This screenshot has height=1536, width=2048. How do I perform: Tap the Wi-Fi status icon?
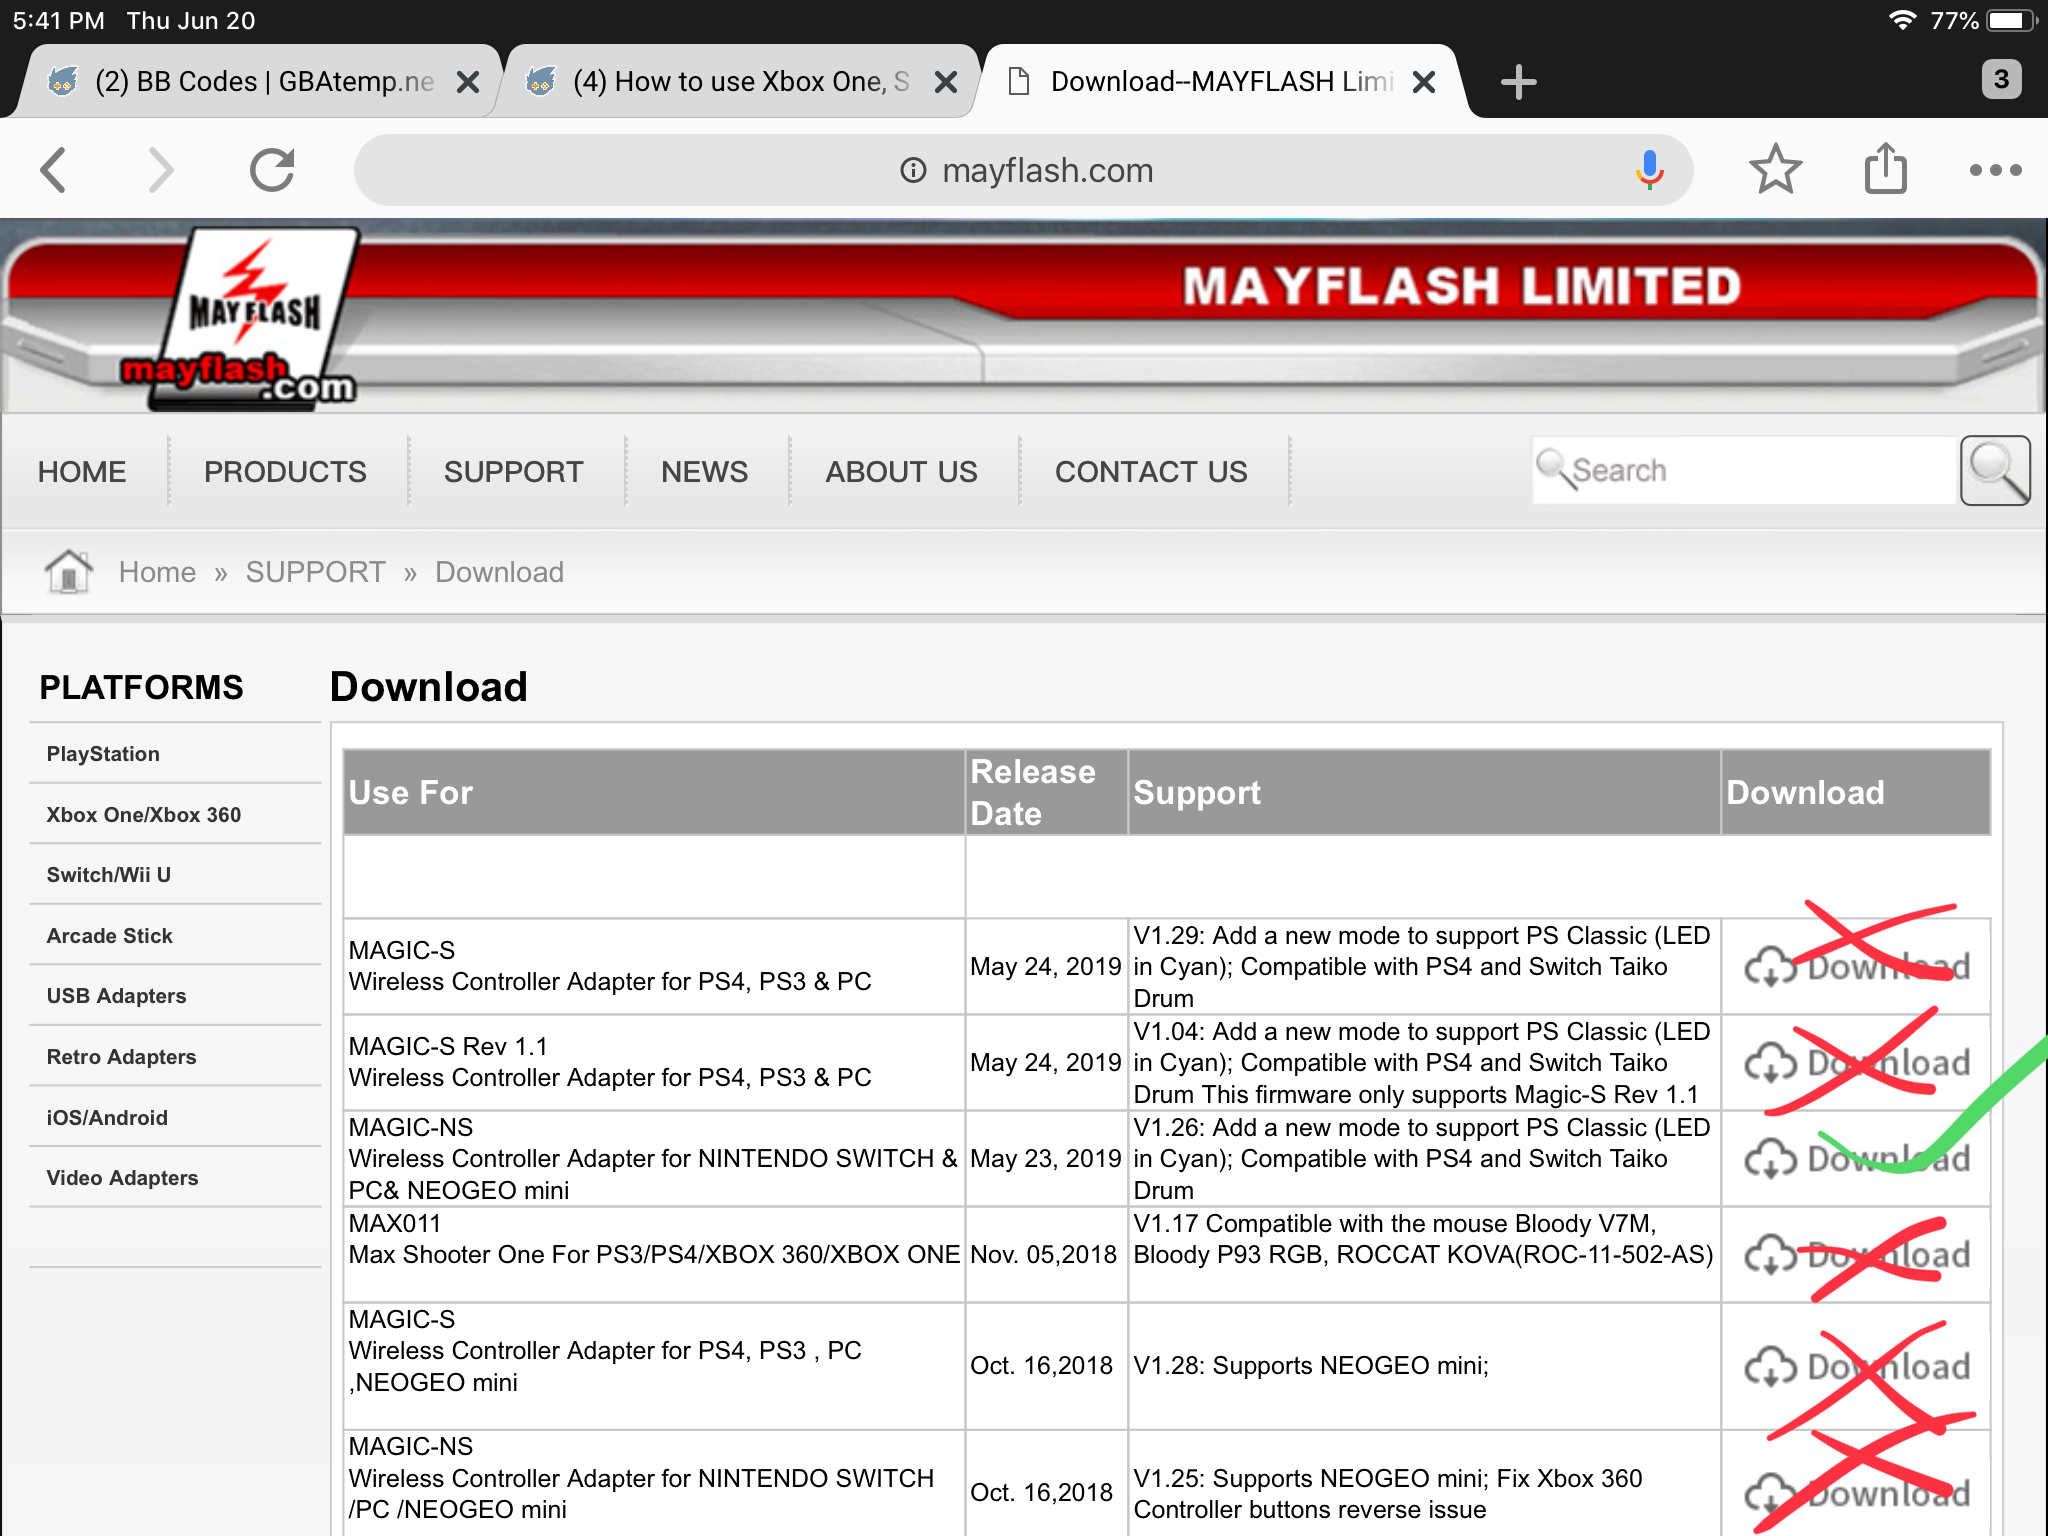pos(1901,20)
